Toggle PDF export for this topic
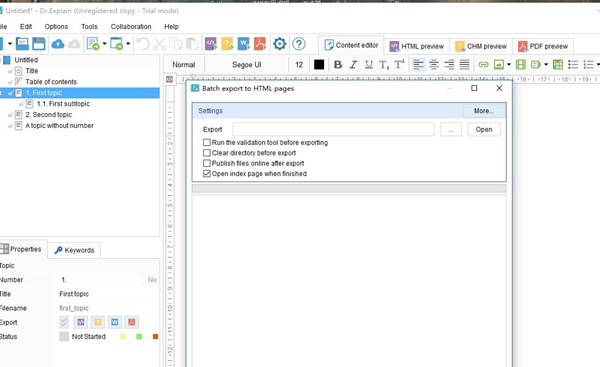This screenshot has width=600, height=367. [131, 322]
